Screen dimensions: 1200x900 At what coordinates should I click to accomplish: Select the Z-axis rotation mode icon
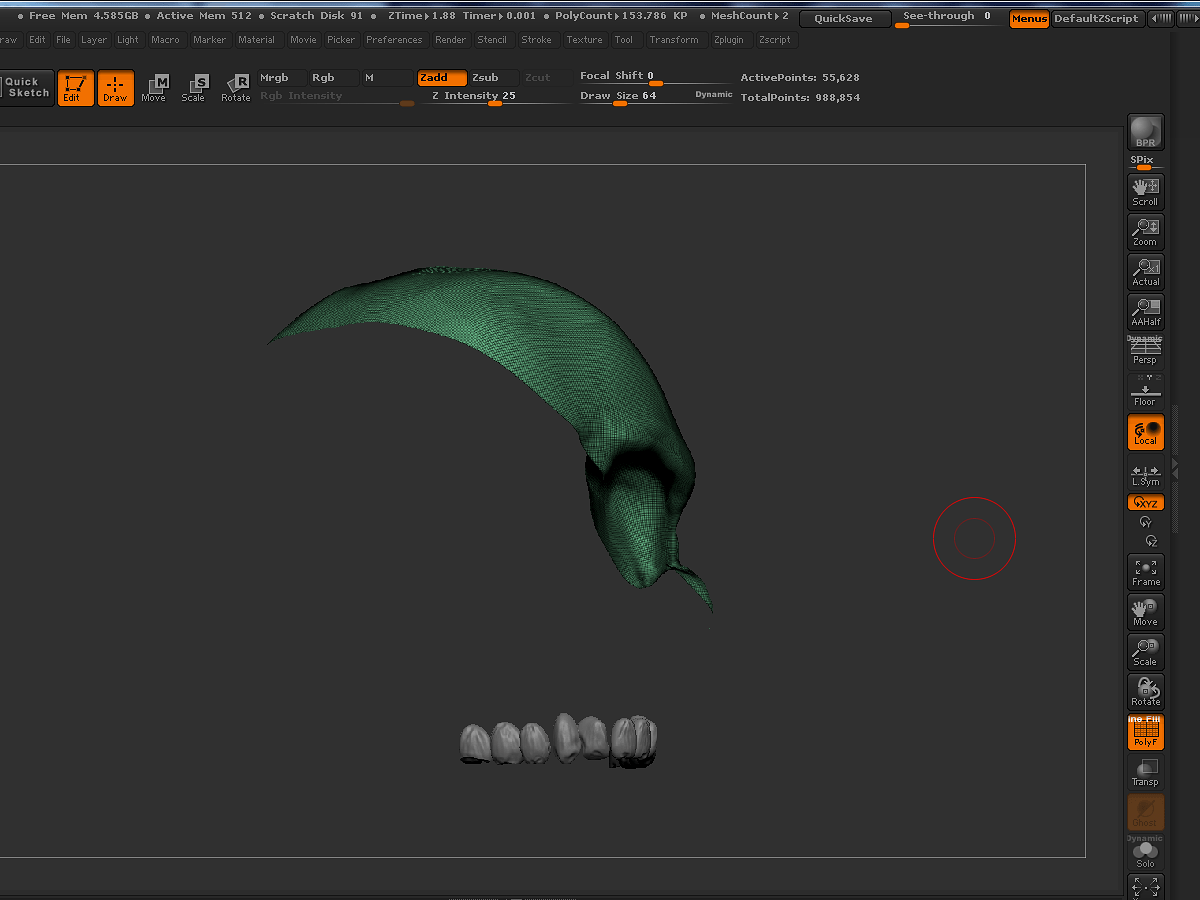pyautogui.click(x=1151, y=541)
